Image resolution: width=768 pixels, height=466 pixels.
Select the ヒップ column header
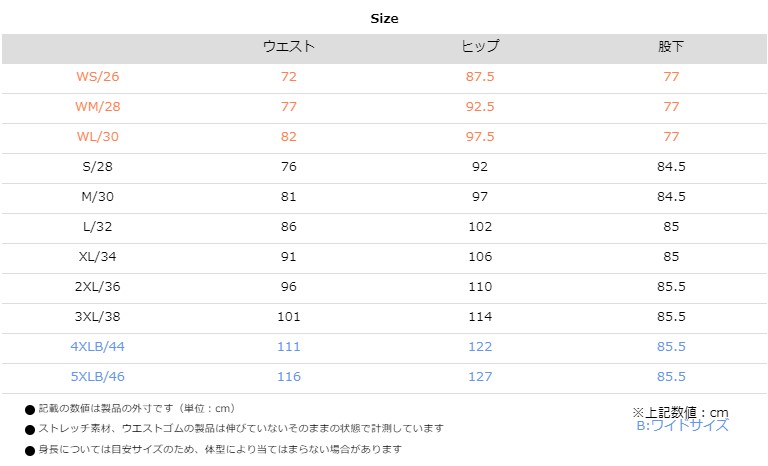point(480,47)
